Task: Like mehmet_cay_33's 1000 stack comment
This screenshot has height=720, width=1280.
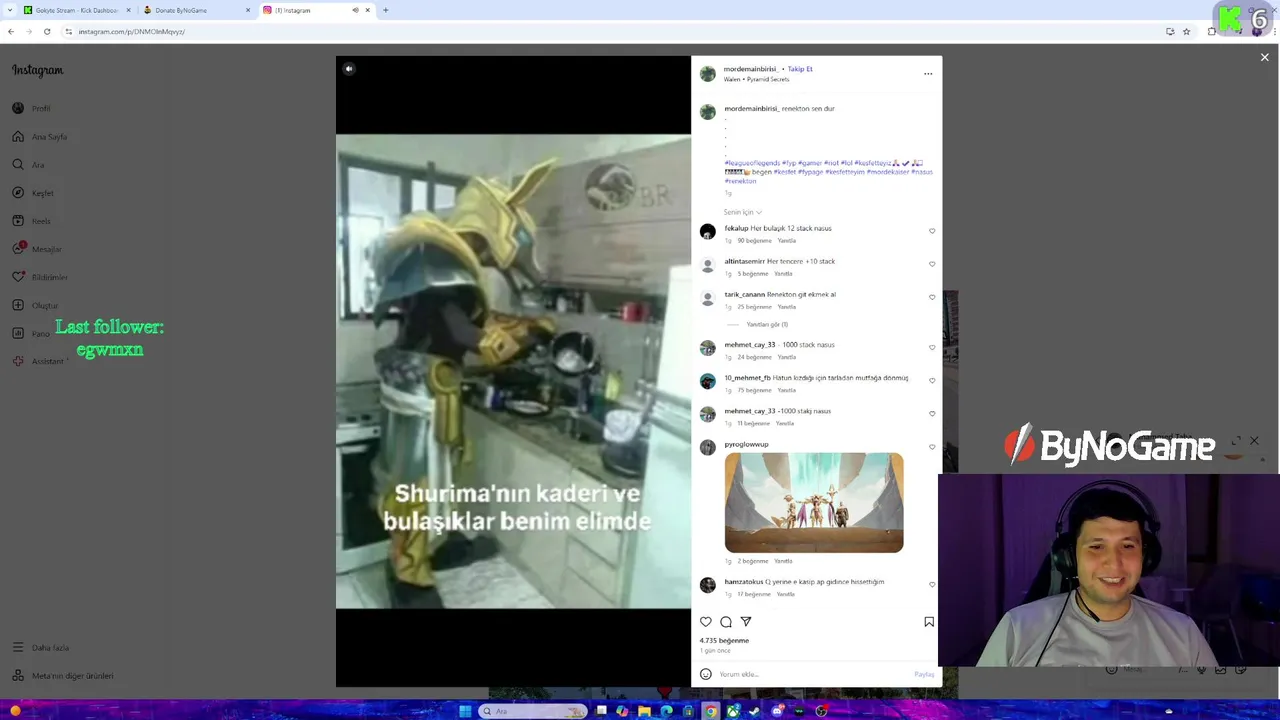Action: click(932, 347)
